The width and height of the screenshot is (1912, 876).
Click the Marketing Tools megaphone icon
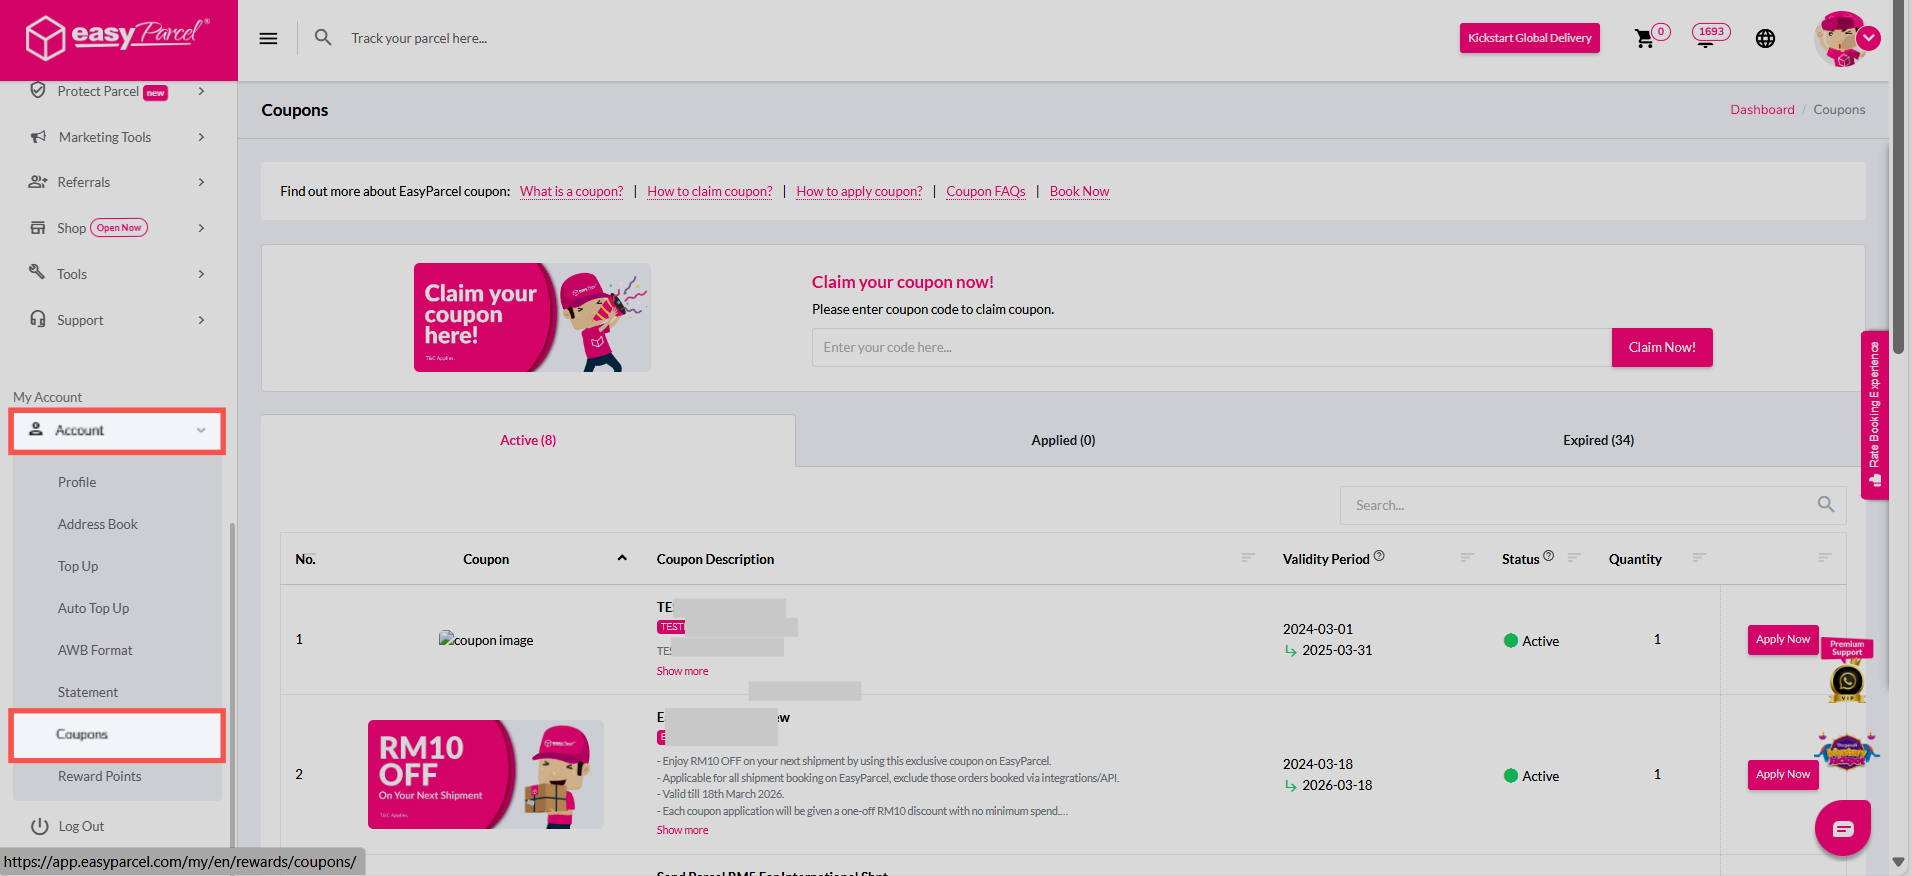coord(38,137)
